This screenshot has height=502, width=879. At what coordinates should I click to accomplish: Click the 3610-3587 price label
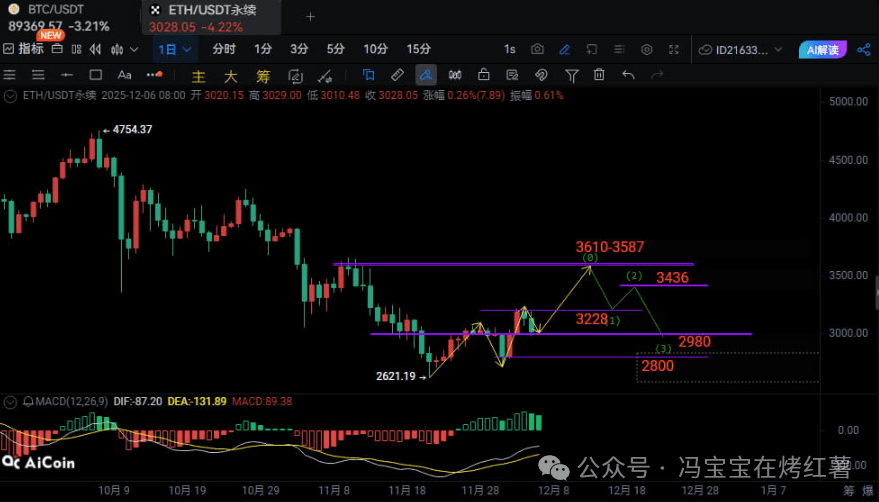610,247
